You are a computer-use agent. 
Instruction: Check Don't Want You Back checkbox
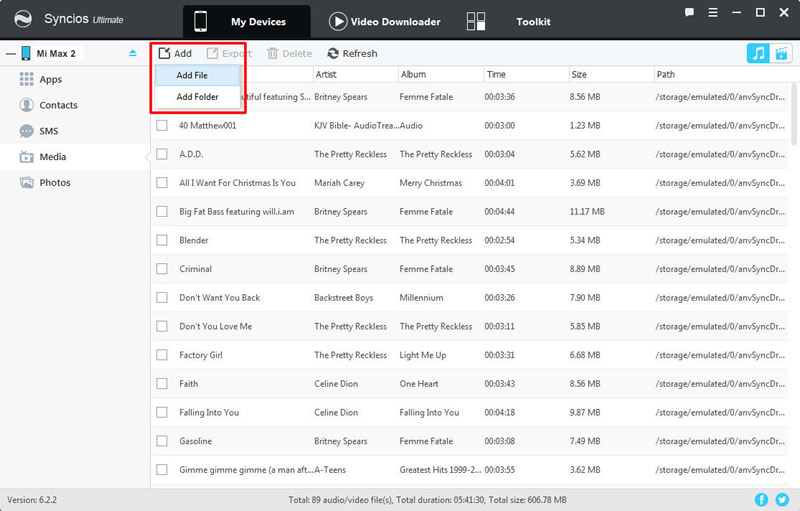point(162,297)
